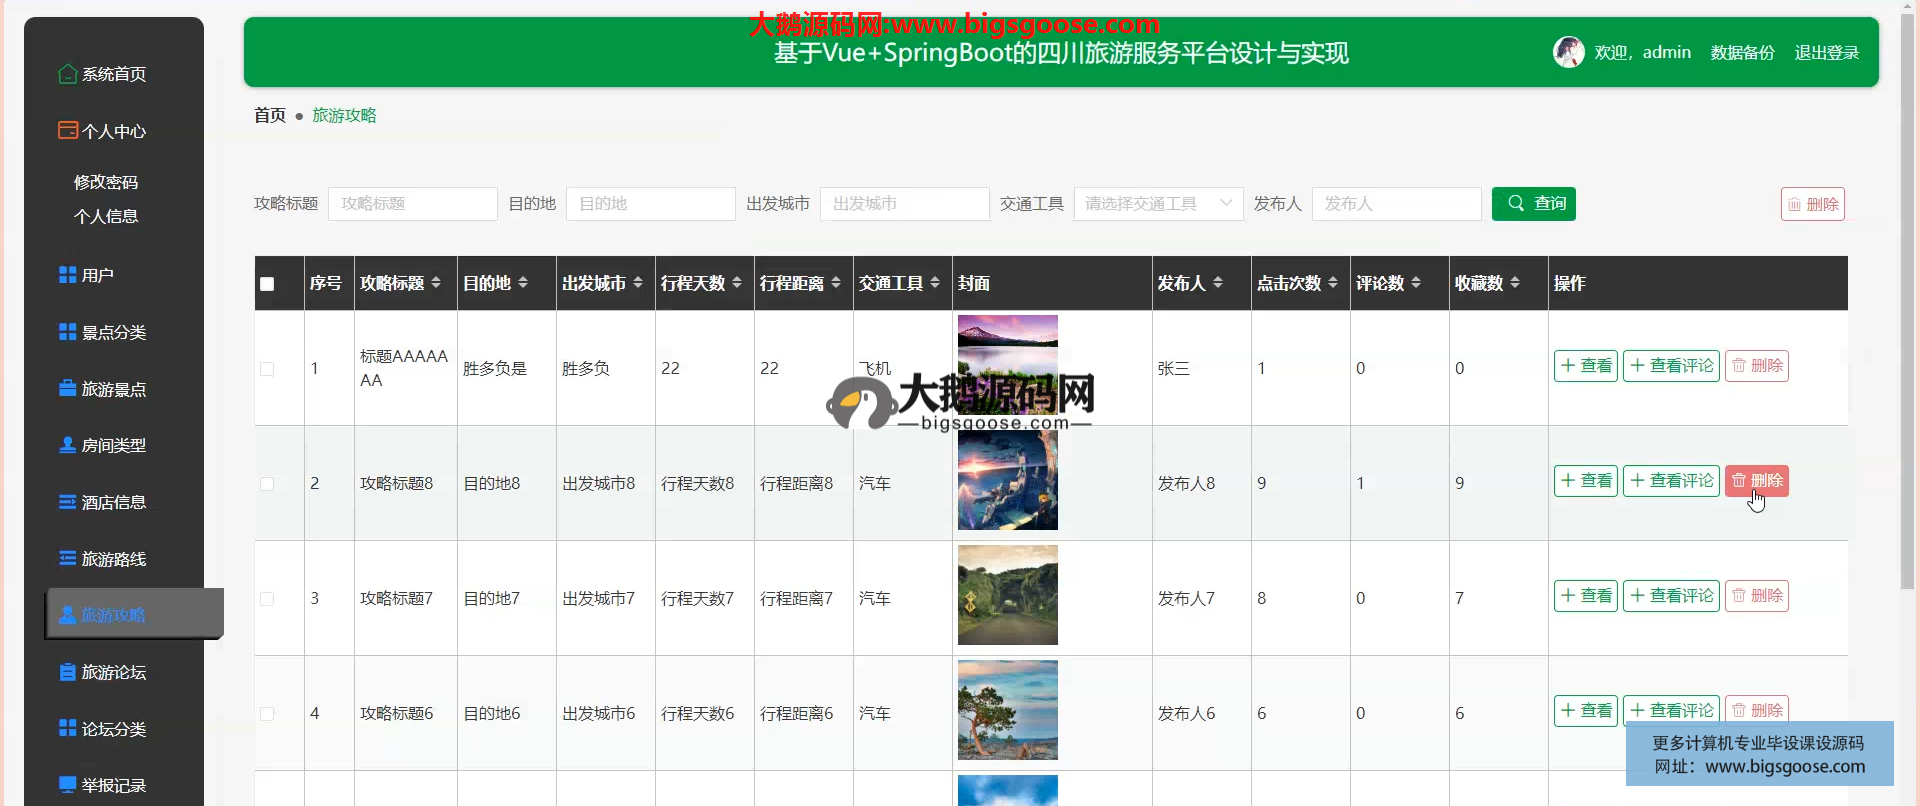Click the 个人中心 sidebar icon
This screenshot has height=806, width=1920.
click(67, 131)
